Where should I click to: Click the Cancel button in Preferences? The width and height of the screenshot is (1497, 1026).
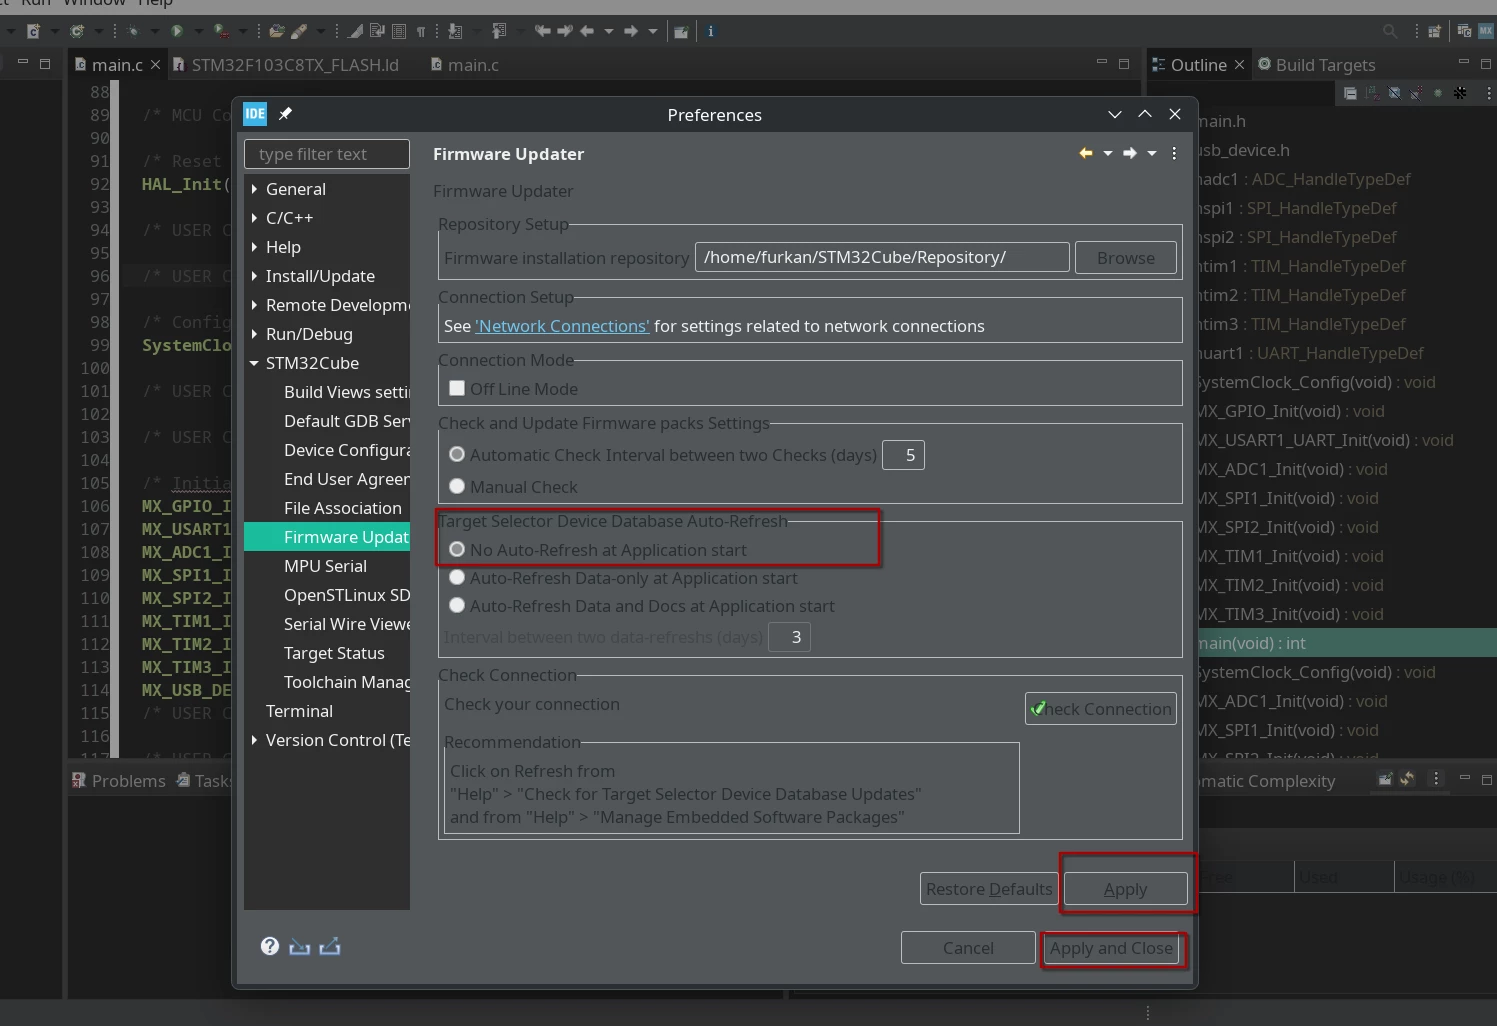coord(968,948)
